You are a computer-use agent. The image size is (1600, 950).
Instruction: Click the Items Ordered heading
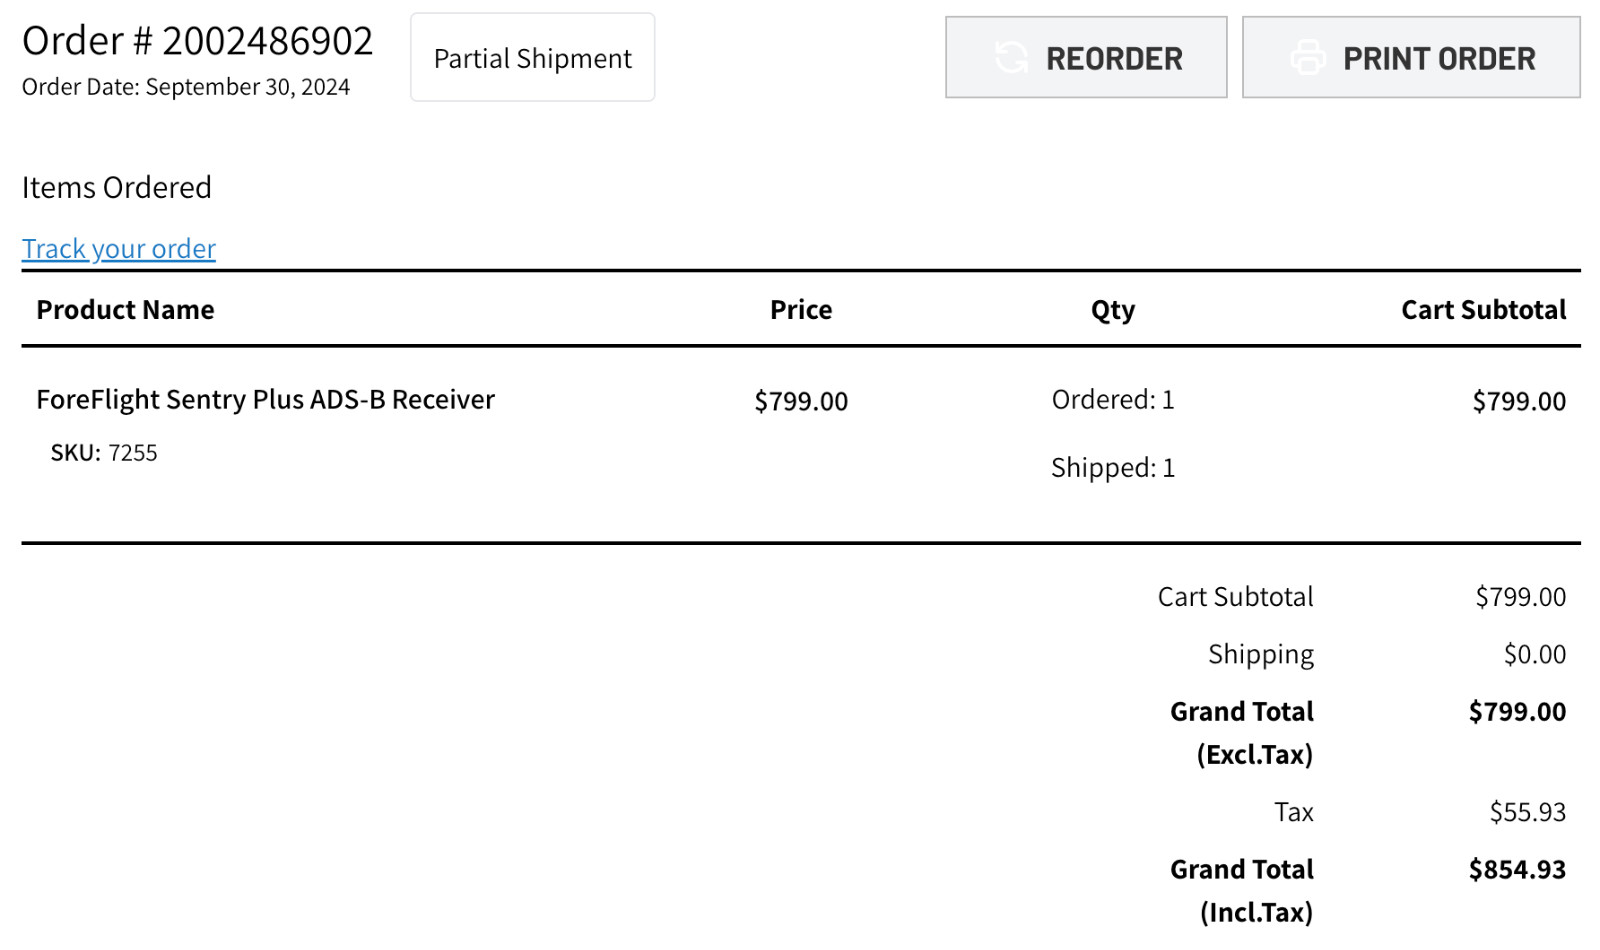117,187
